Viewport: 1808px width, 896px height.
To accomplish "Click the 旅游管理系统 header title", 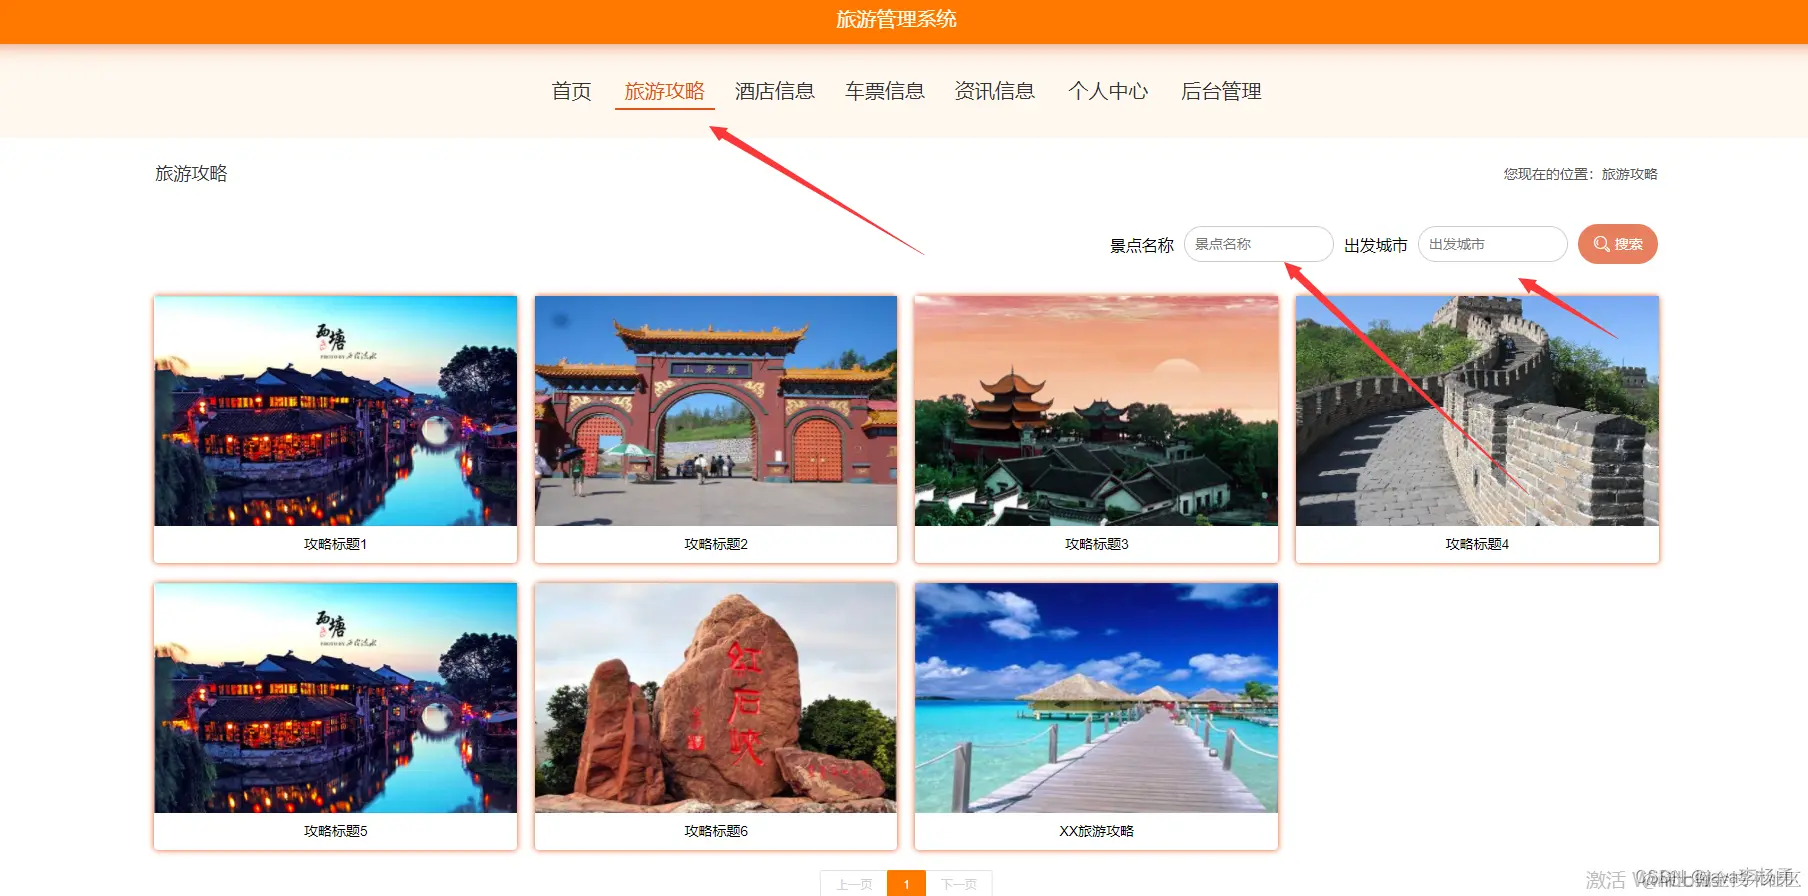I will pos(897,19).
